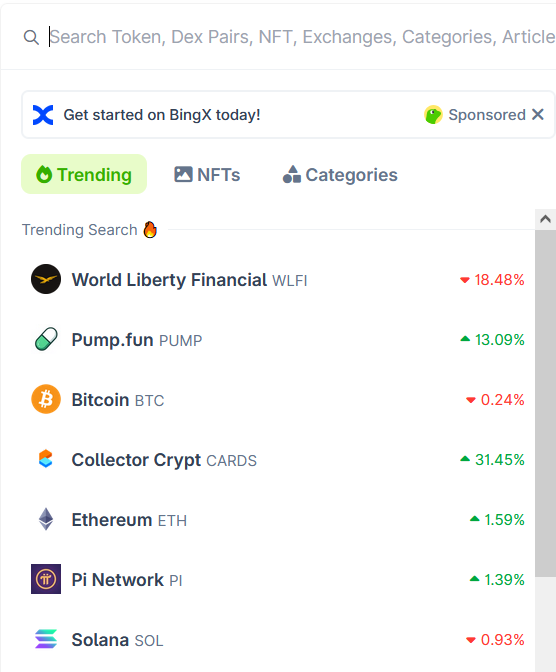Focus the Search Token input field

coord(302,37)
